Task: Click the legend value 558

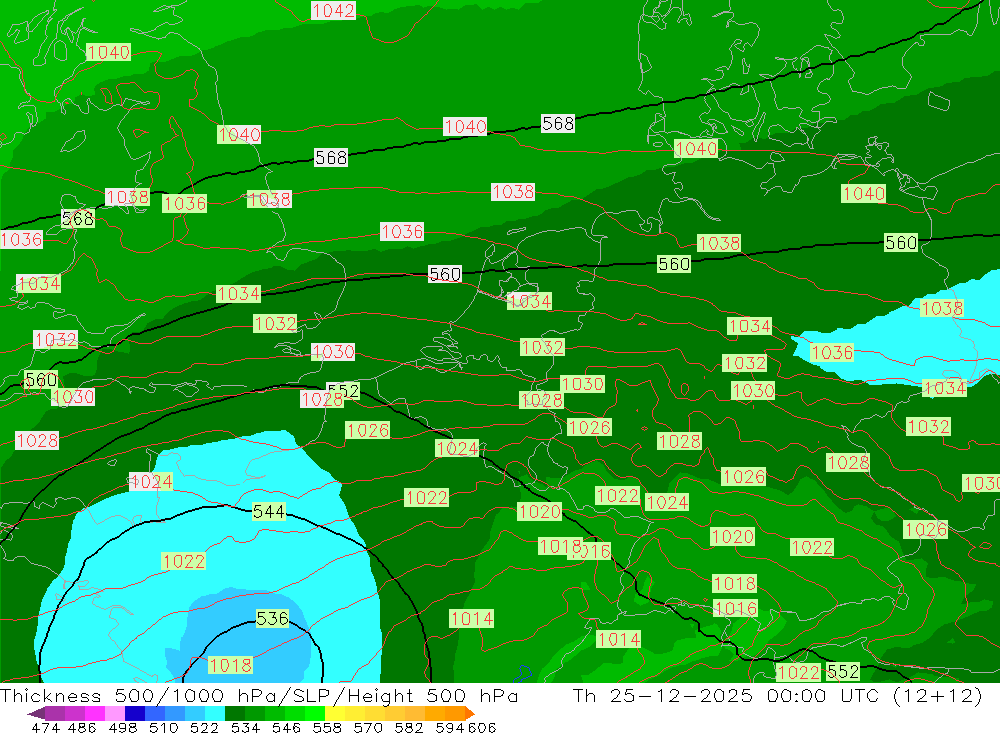Action: coord(327,727)
